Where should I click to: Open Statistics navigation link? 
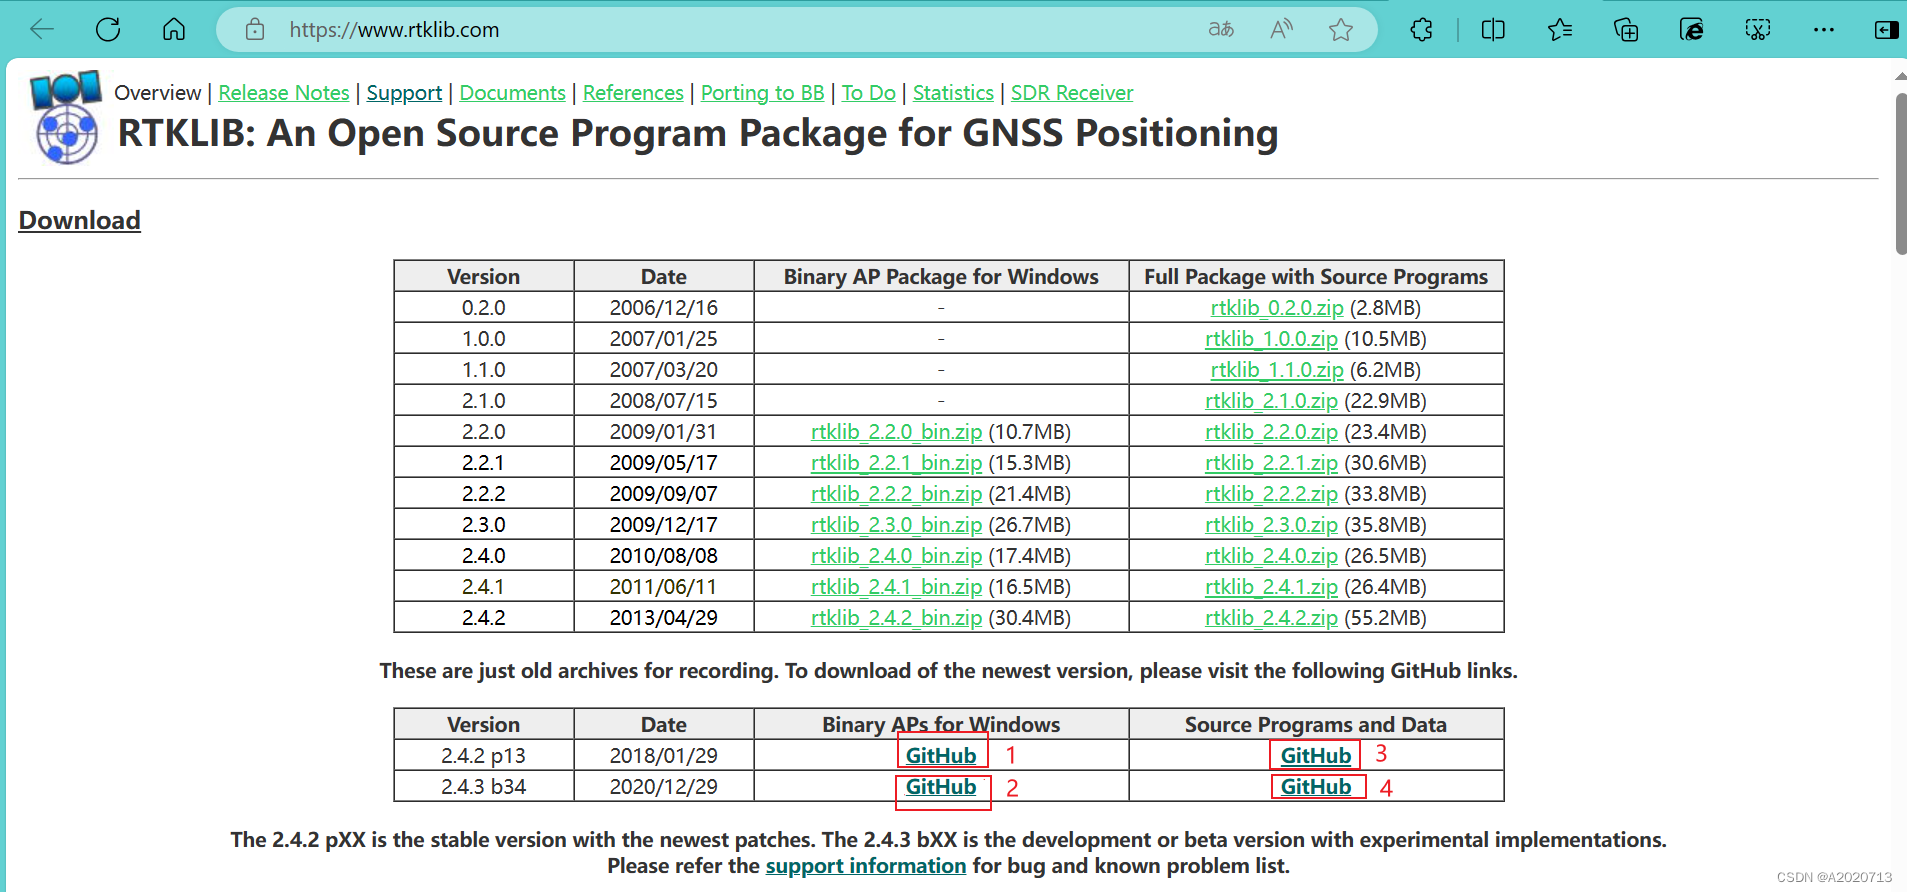click(953, 93)
